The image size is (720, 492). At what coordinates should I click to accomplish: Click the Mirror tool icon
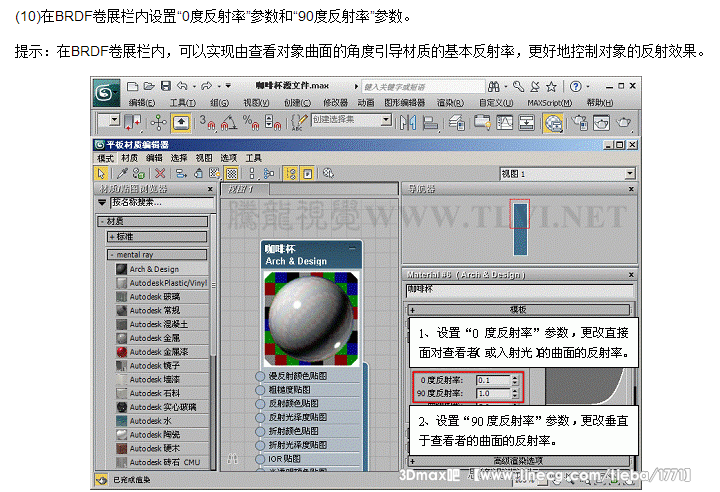point(408,123)
